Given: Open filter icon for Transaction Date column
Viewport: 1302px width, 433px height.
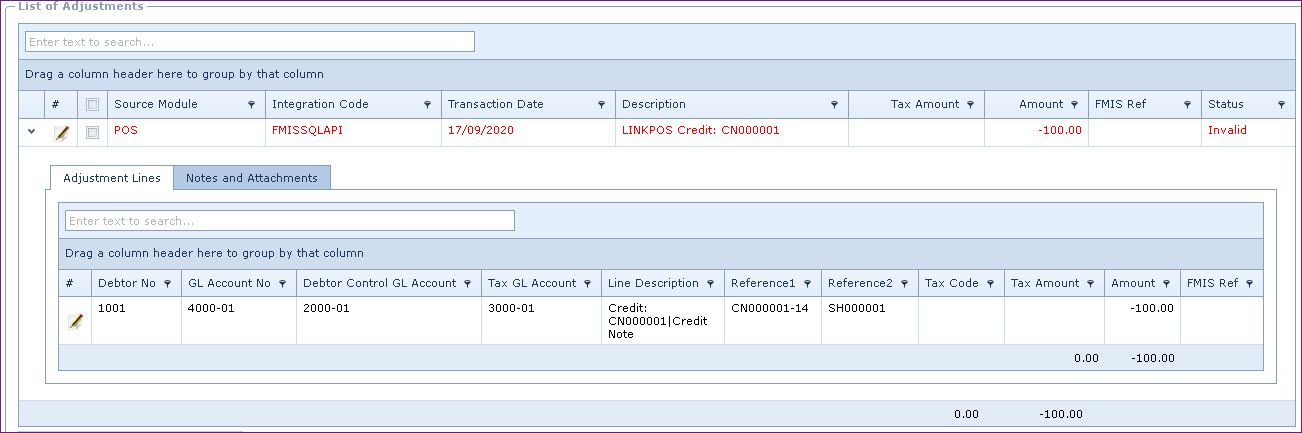Looking at the screenshot, I should pyautogui.click(x=601, y=105).
